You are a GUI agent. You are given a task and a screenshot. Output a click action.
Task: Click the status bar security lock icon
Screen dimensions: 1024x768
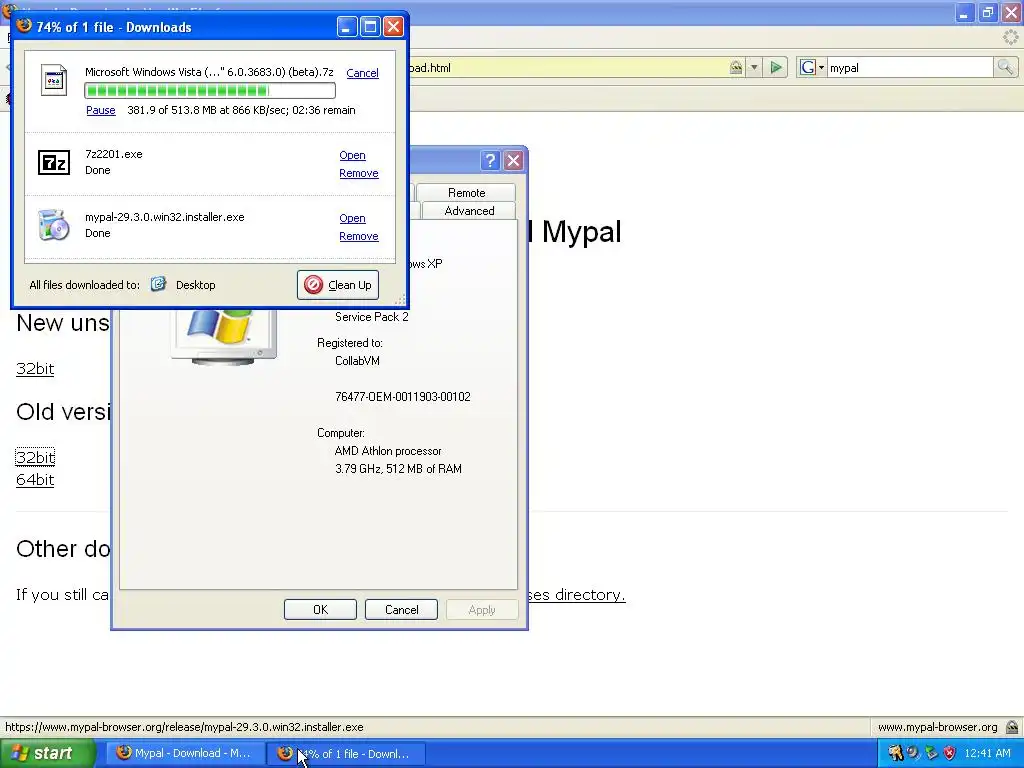(1012, 726)
